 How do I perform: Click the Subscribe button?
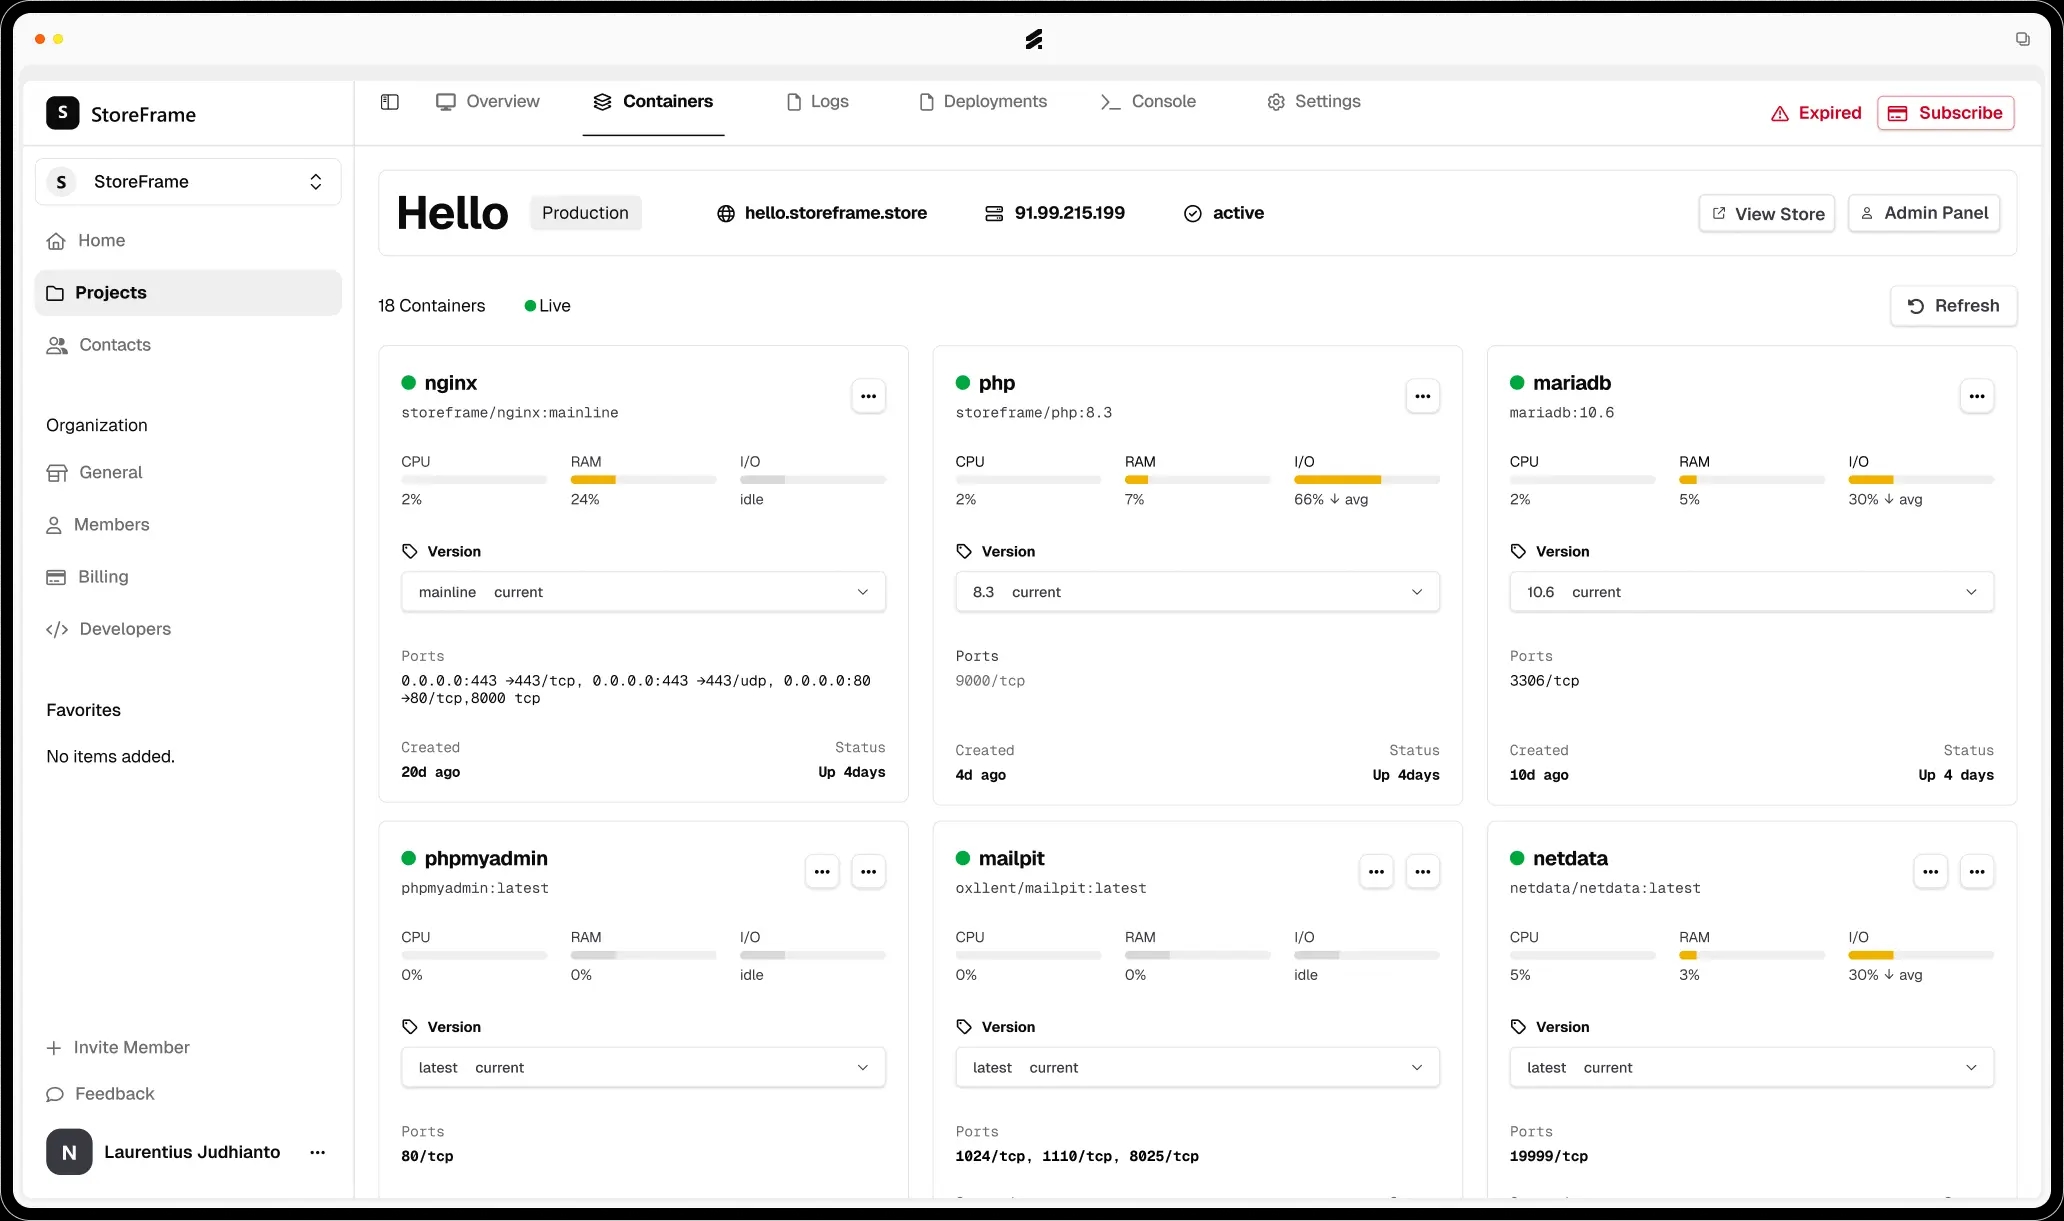[x=1945, y=112]
